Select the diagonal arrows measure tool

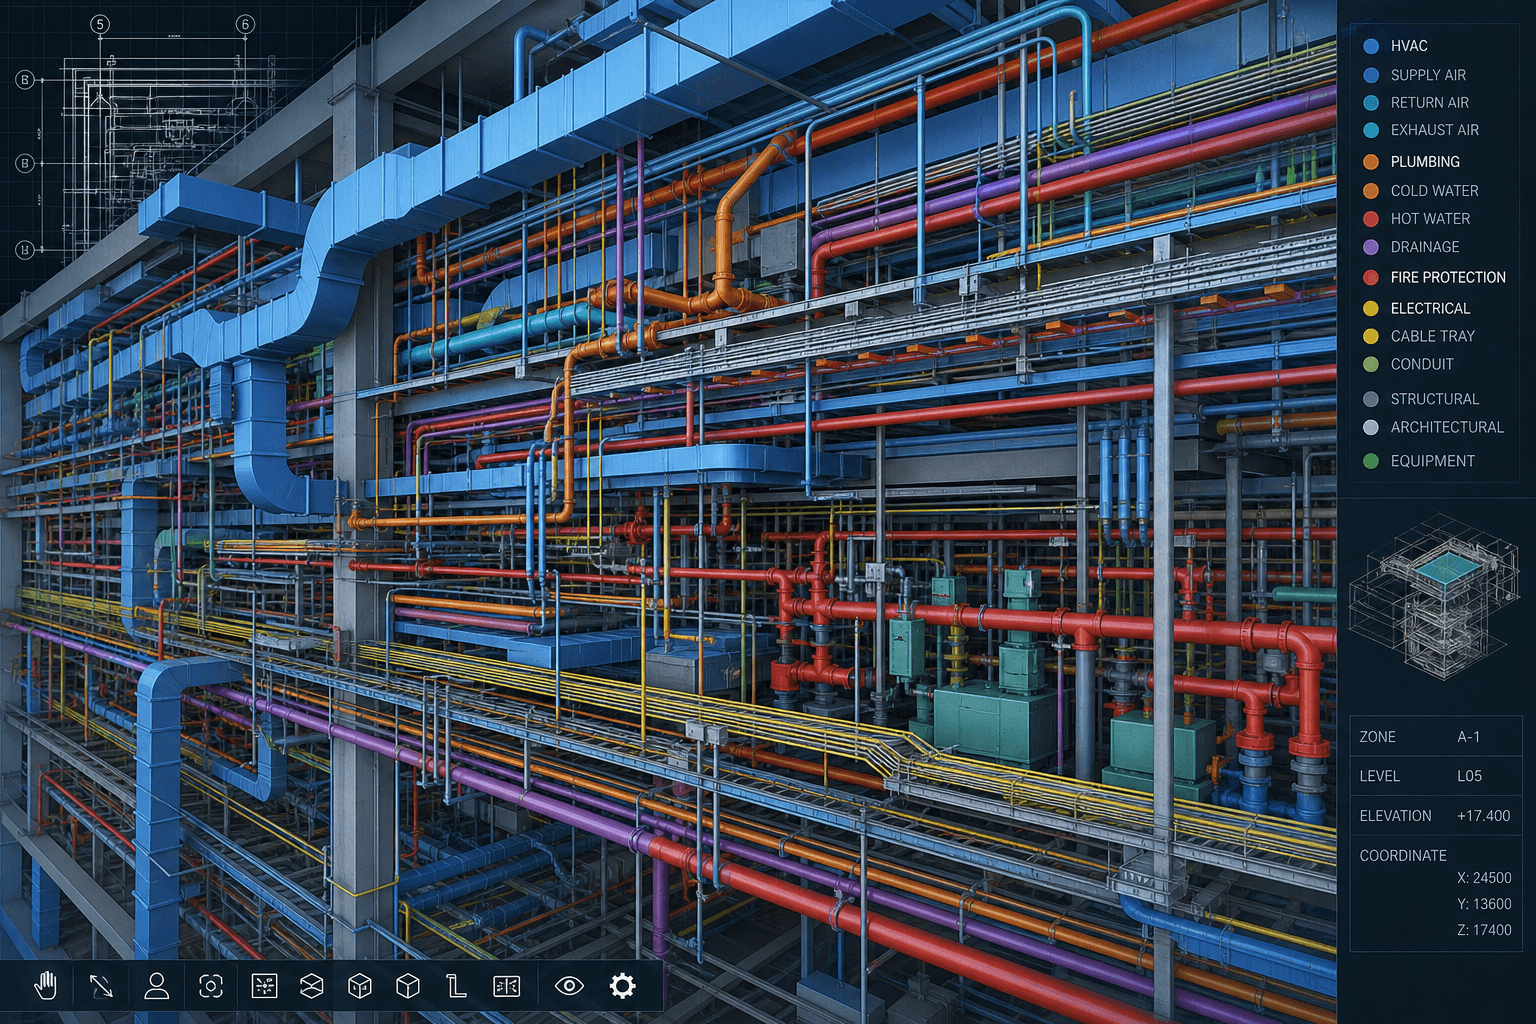tap(101, 986)
